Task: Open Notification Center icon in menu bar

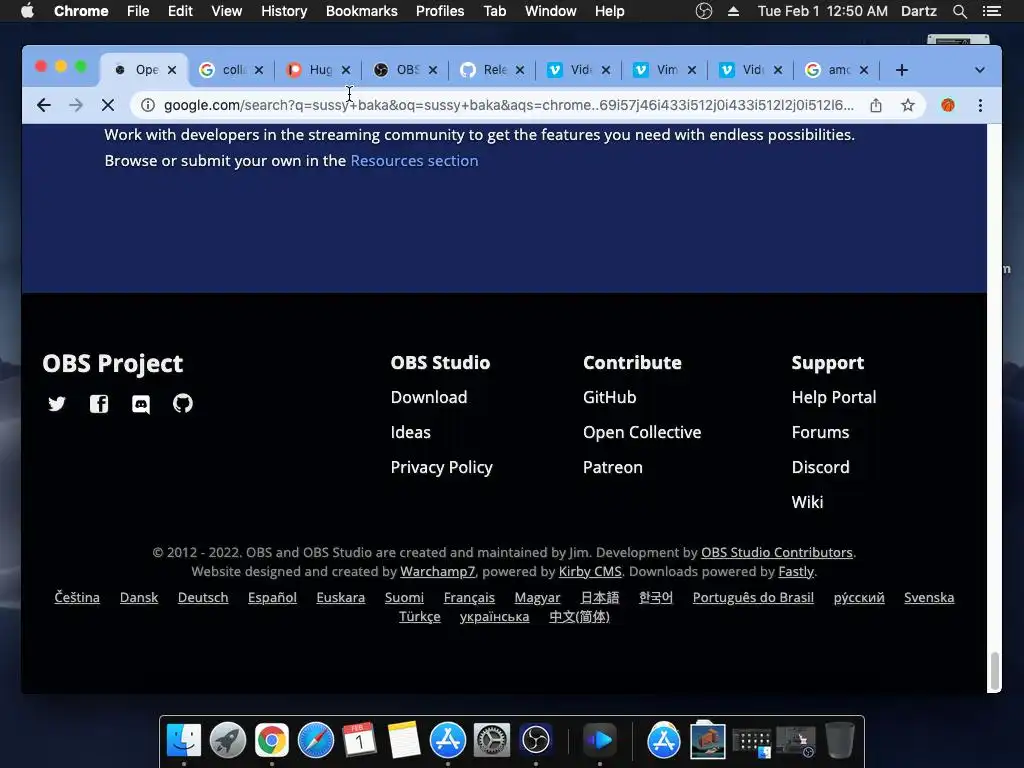Action: pyautogui.click(x=991, y=11)
